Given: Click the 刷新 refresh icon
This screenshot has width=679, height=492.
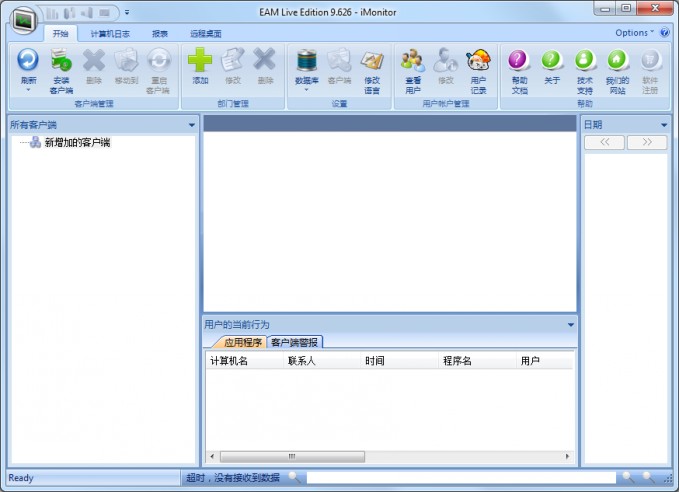Looking at the screenshot, I should tap(28, 60).
